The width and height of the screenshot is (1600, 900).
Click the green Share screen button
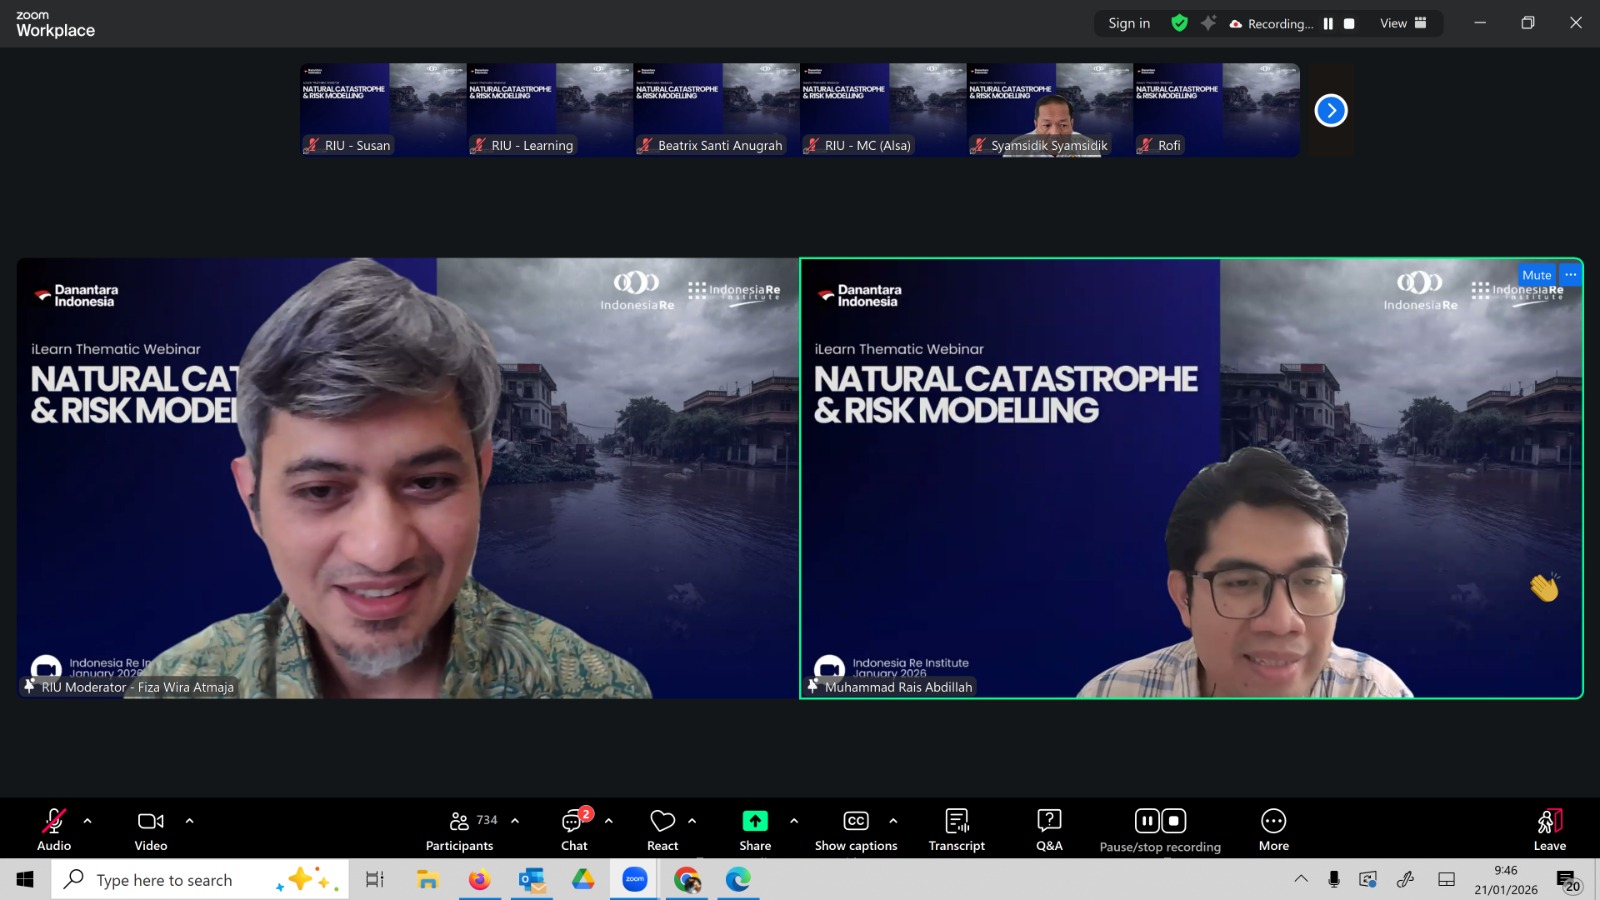755,821
